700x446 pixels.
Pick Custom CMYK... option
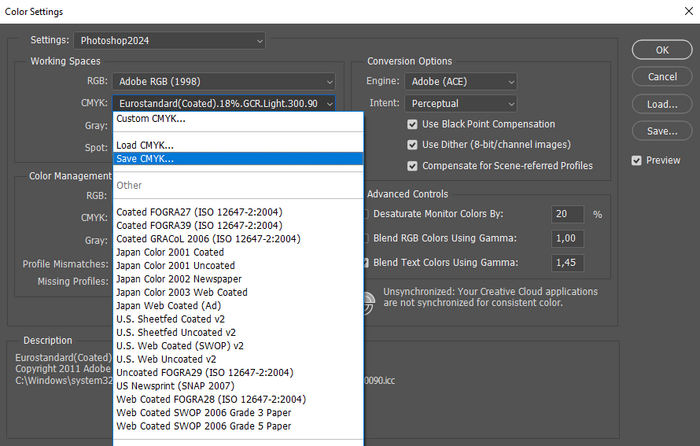point(151,119)
